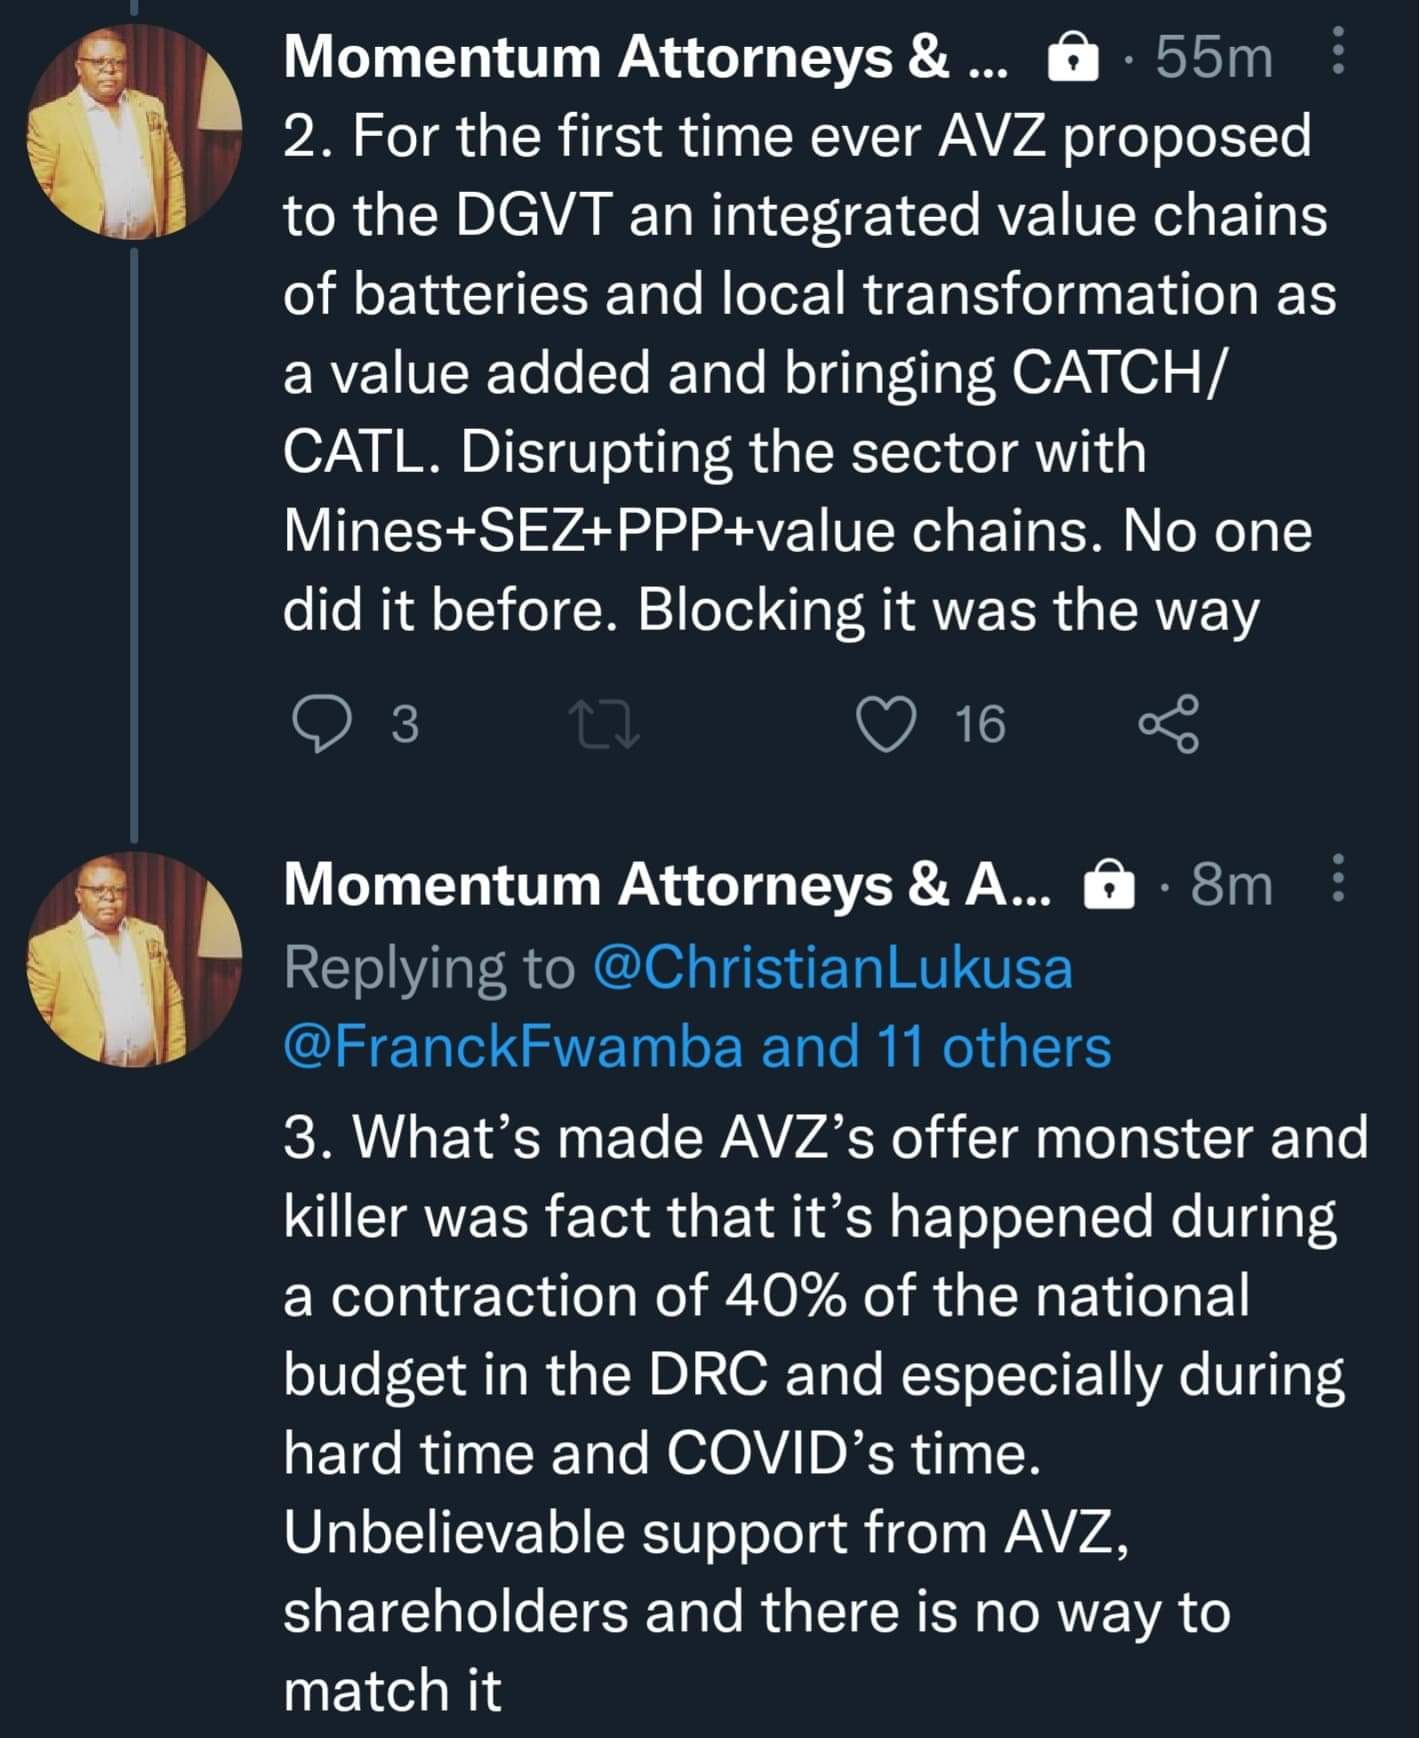Screen dimensions: 1419x1738
Task: Visit the @ChristianLukusa profile mention
Action: point(832,968)
